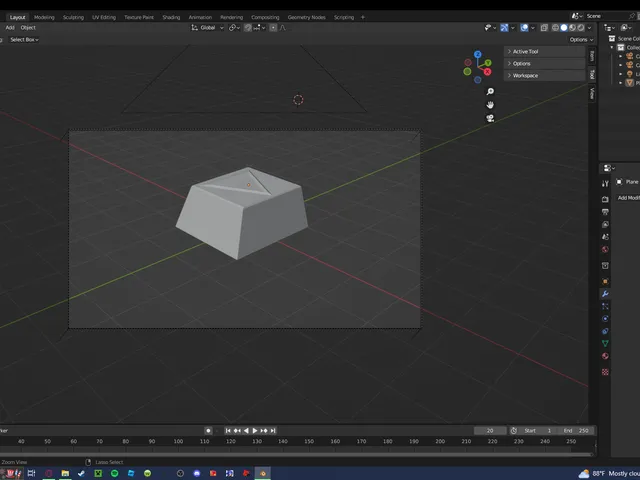The height and width of the screenshot is (480, 640).
Task: Toggle show overlays button
Action: coord(524,28)
